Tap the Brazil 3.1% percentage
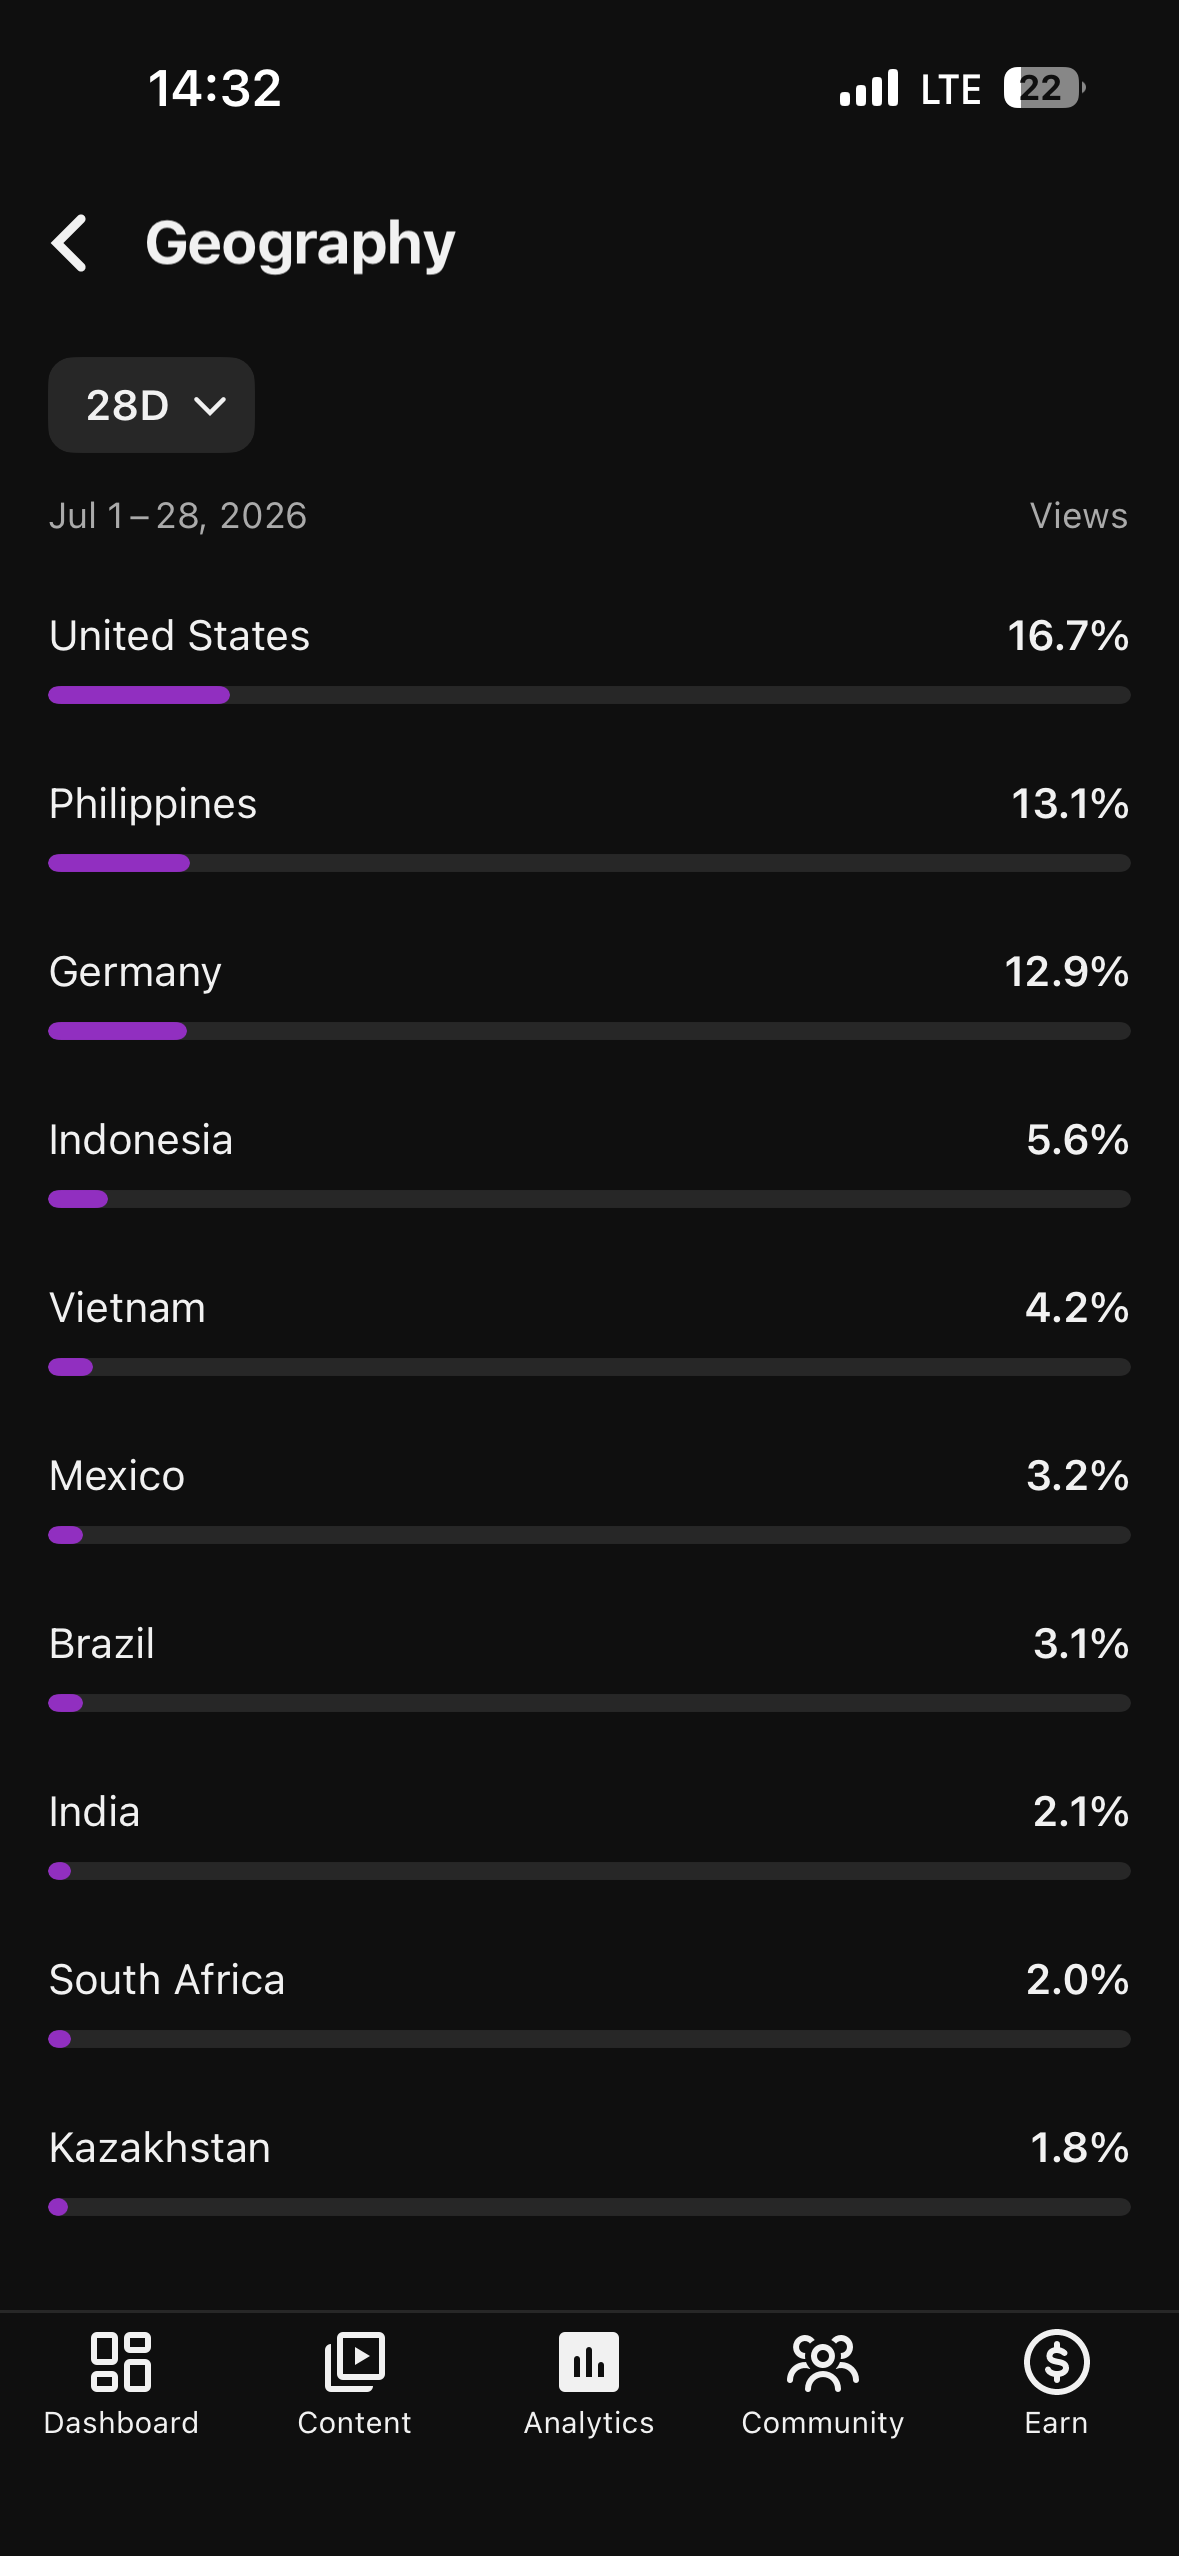Screen dimensions: 1179x2556 (x=1080, y=1644)
